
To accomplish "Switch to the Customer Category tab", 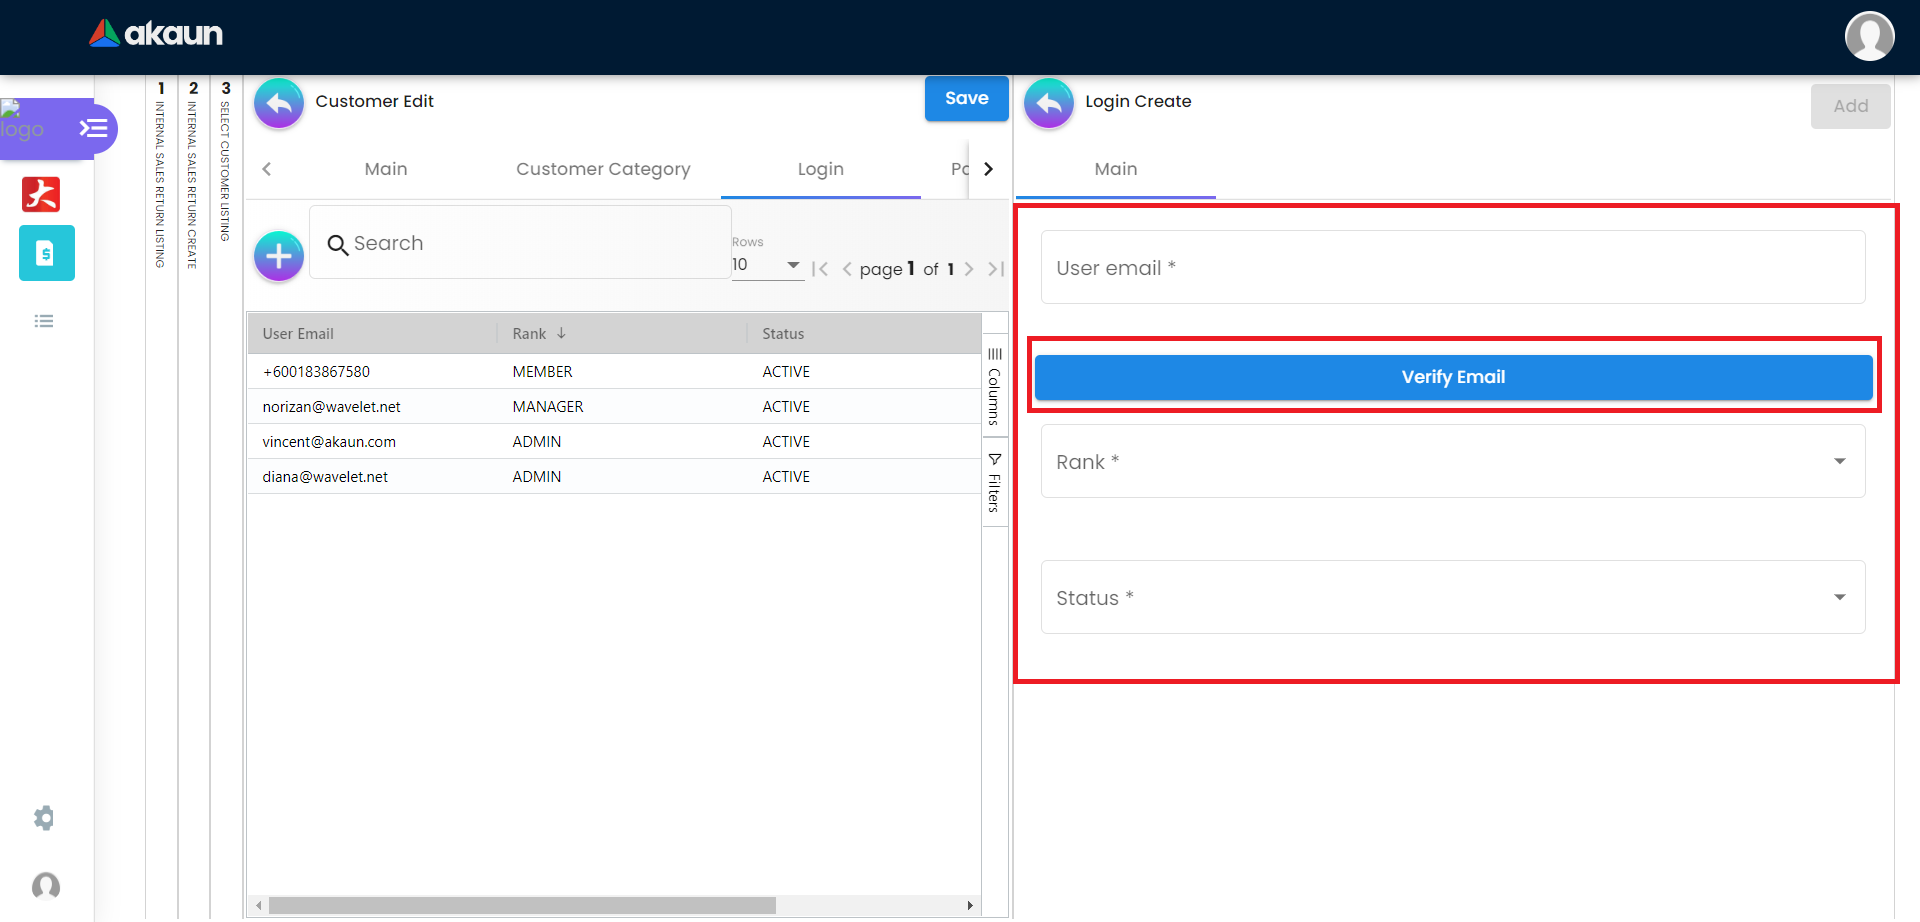I will tap(603, 169).
